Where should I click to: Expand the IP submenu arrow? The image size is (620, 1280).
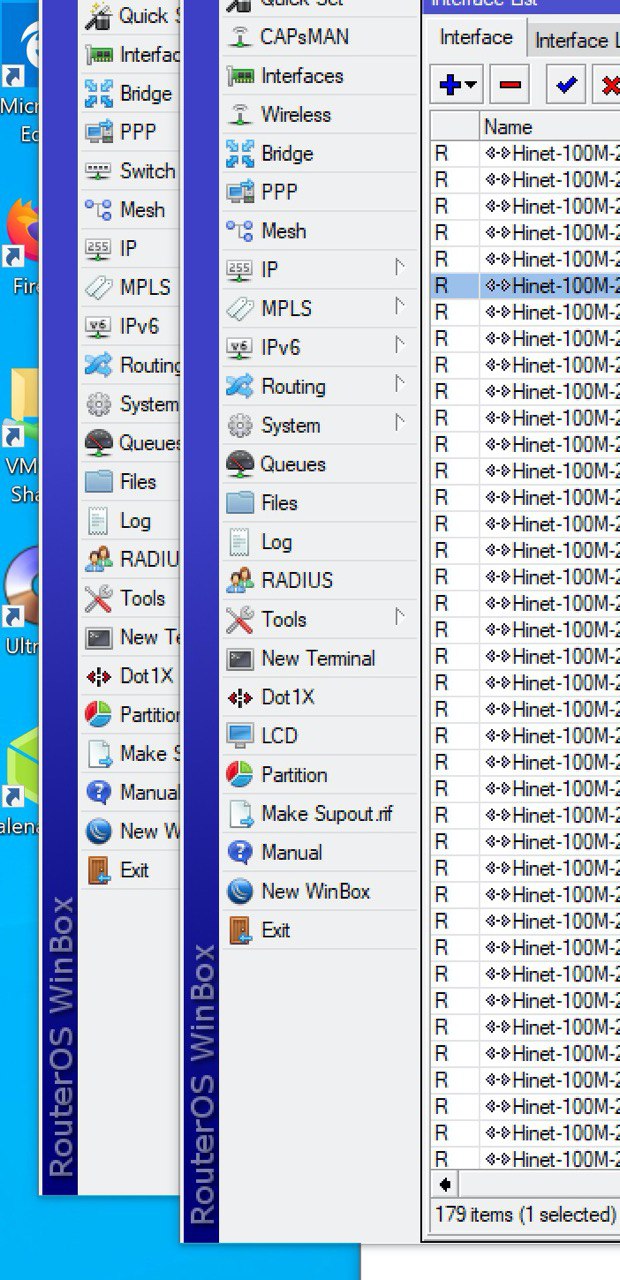[x=400, y=268]
